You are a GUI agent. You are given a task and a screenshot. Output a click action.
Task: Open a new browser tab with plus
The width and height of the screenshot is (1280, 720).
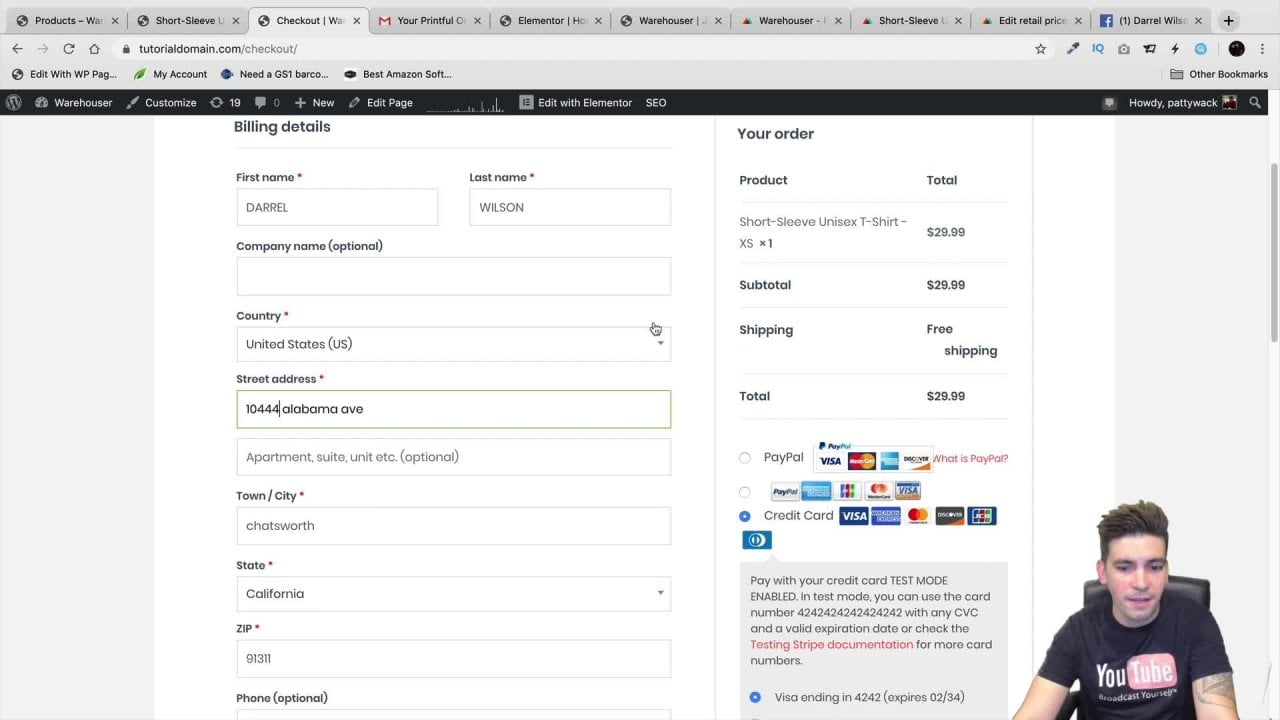pos(1228,20)
